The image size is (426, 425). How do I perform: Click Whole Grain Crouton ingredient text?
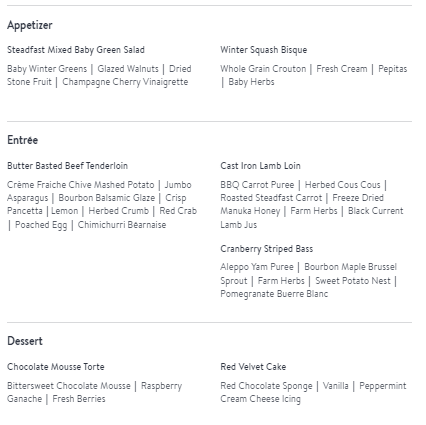(263, 69)
